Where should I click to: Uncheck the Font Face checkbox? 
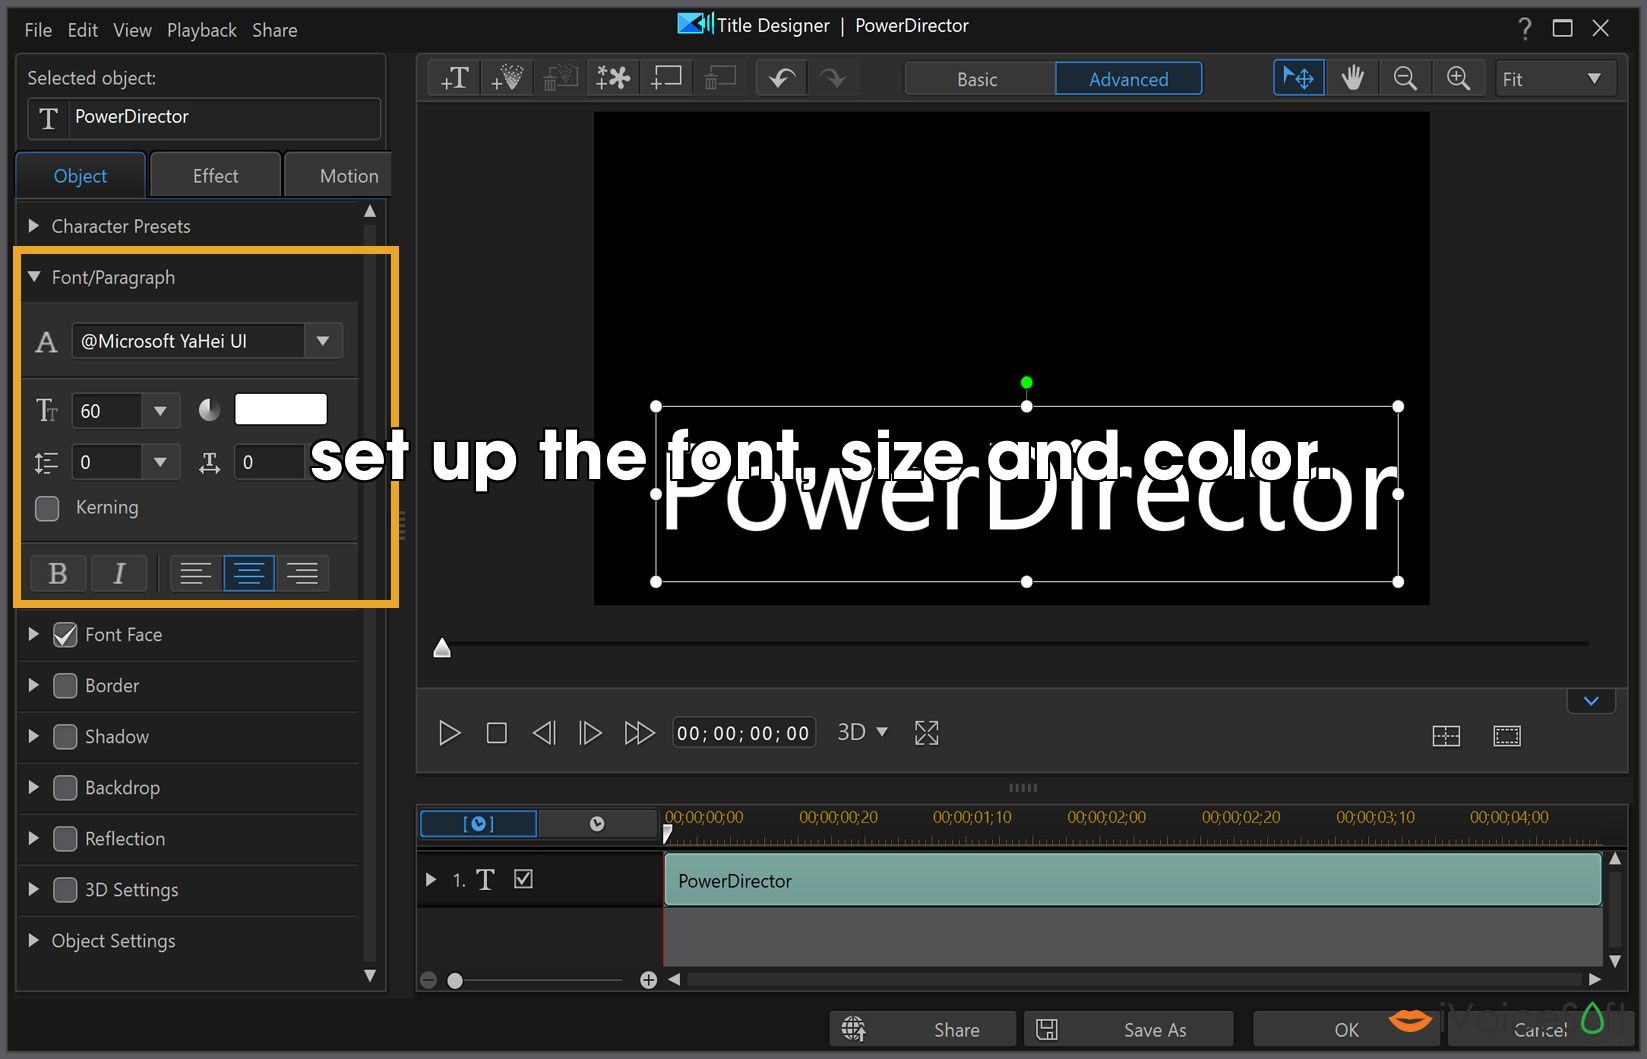pyautogui.click(x=65, y=635)
